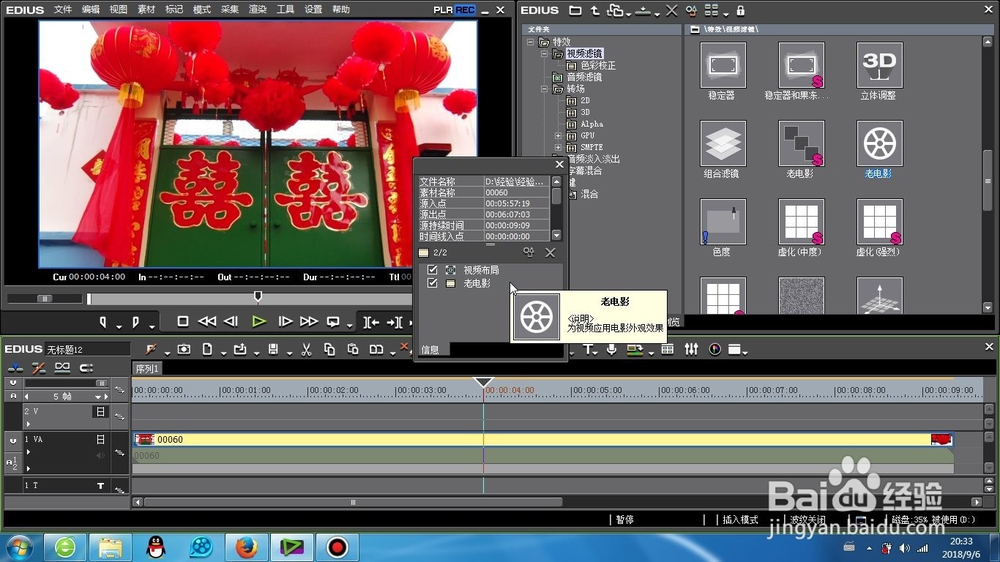Expand the GPU transitions folder

click(558, 135)
